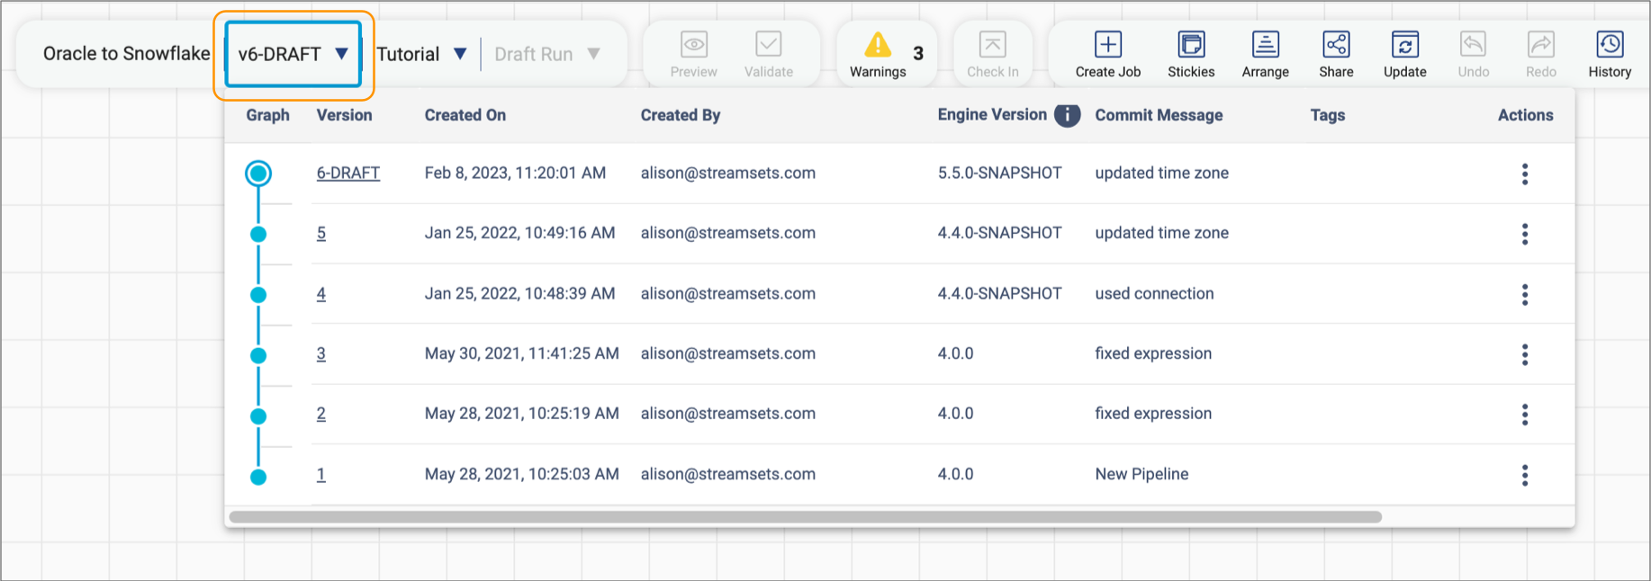Open version 4 link
Screen dimensions: 1651x581
(321, 293)
